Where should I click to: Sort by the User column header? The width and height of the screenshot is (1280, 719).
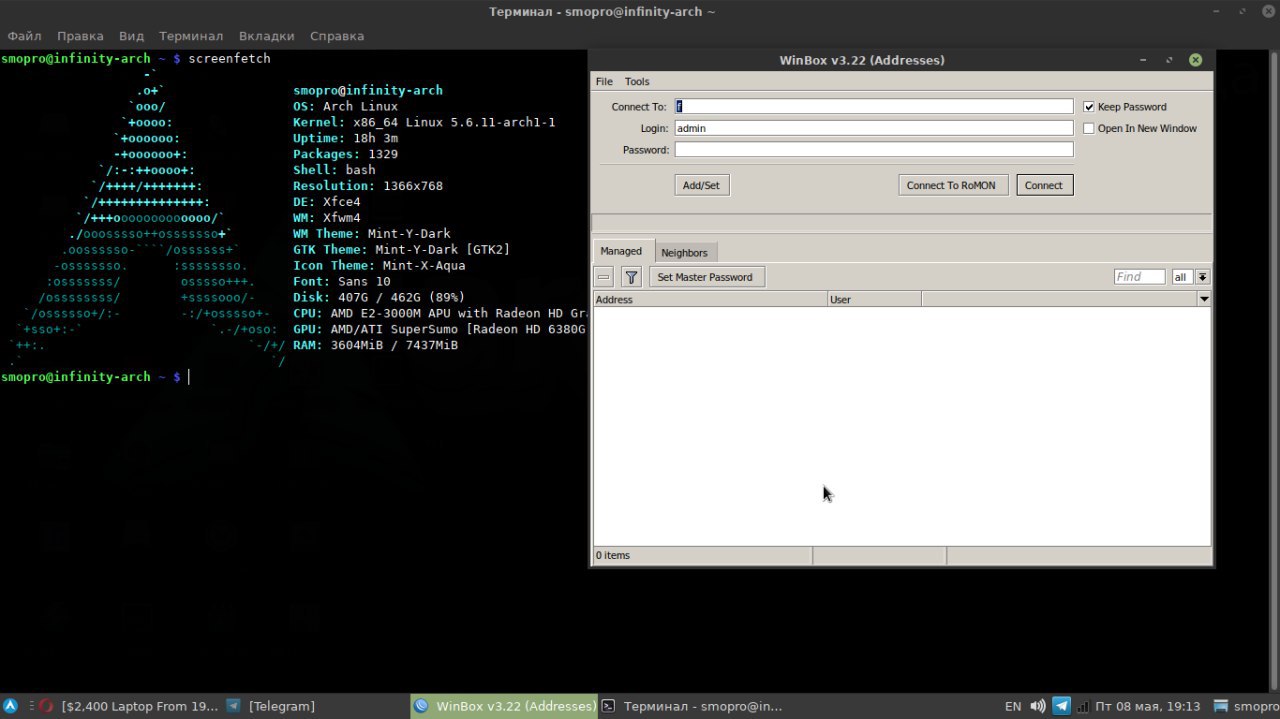874,299
